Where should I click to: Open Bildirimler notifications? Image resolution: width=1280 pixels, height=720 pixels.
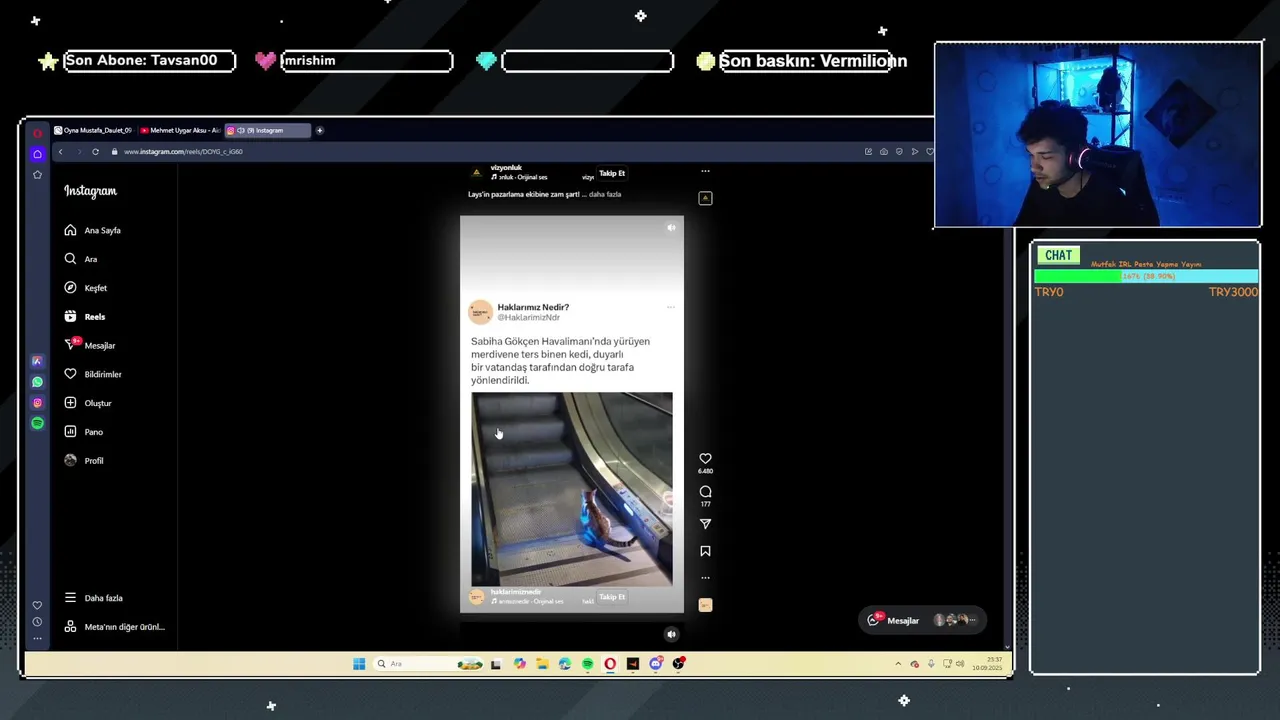point(92,374)
